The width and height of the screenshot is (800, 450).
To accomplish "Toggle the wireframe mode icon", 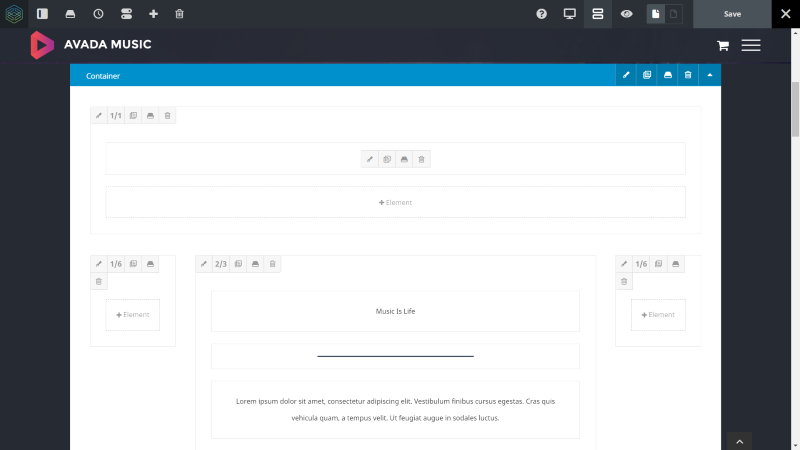I will pyautogui.click(x=598, y=14).
